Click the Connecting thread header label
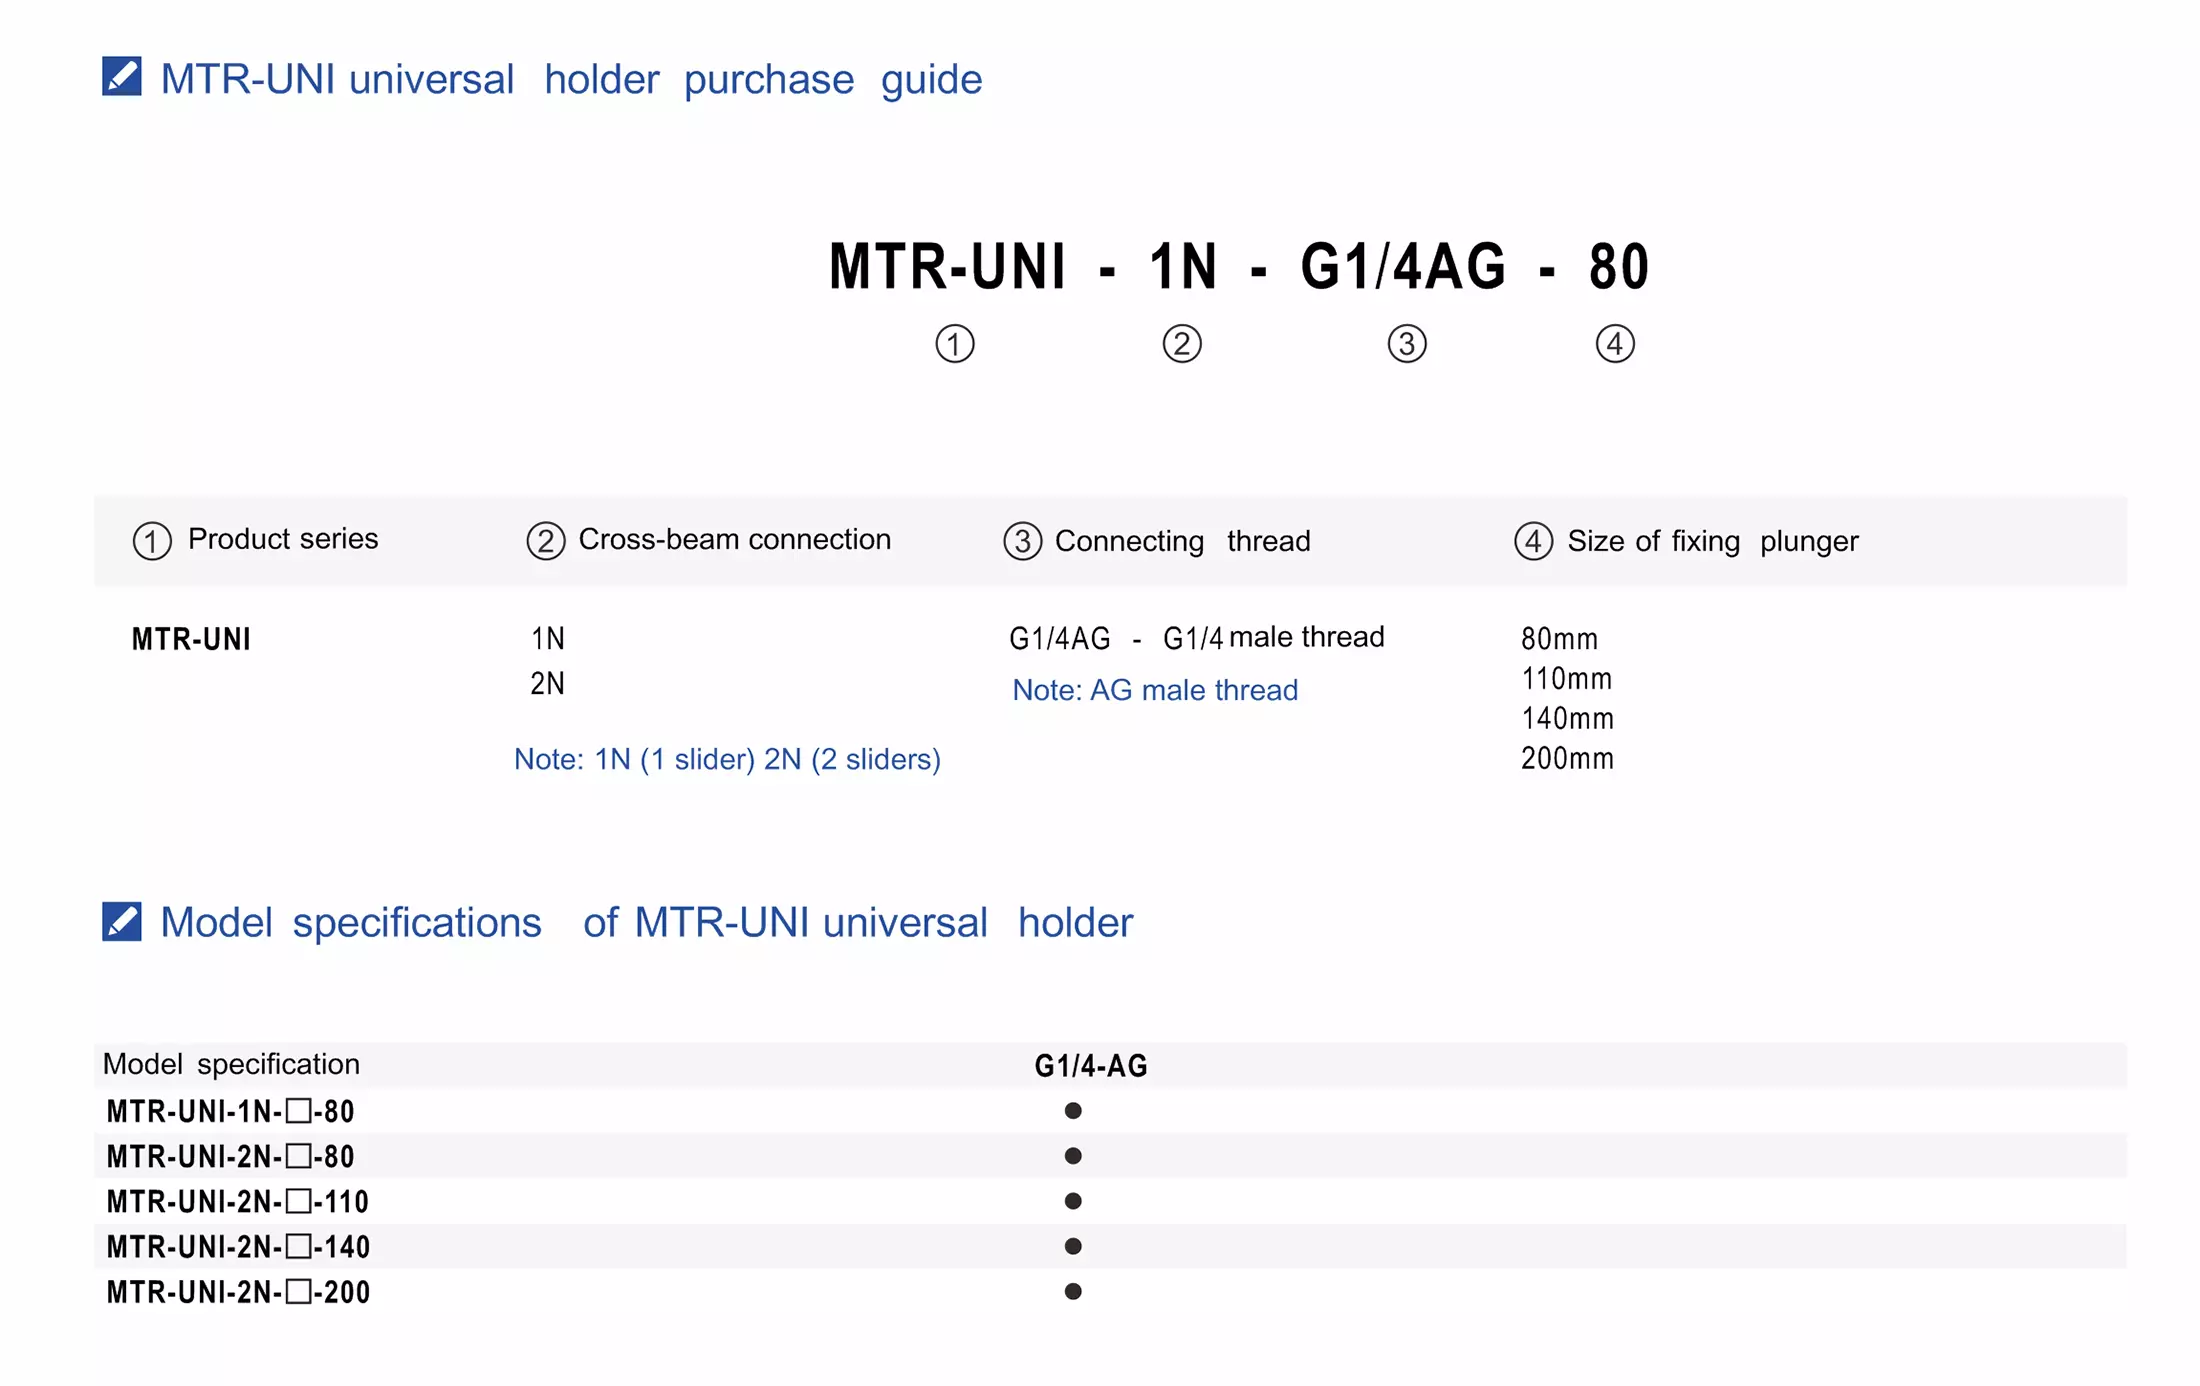This screenshot has width=2200, height=1386. tap(1182, 541)
